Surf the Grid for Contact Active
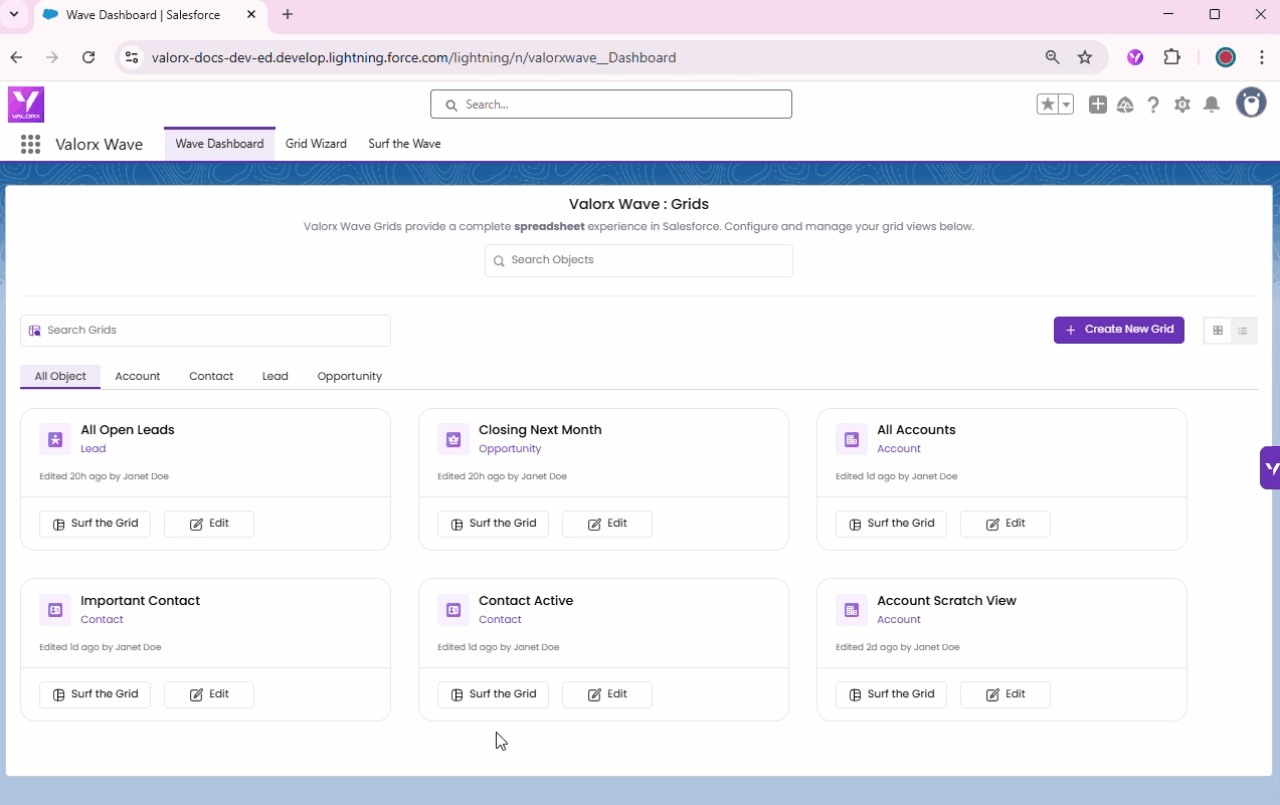Viewport: 1280px width, 805px height. (493, 695)
